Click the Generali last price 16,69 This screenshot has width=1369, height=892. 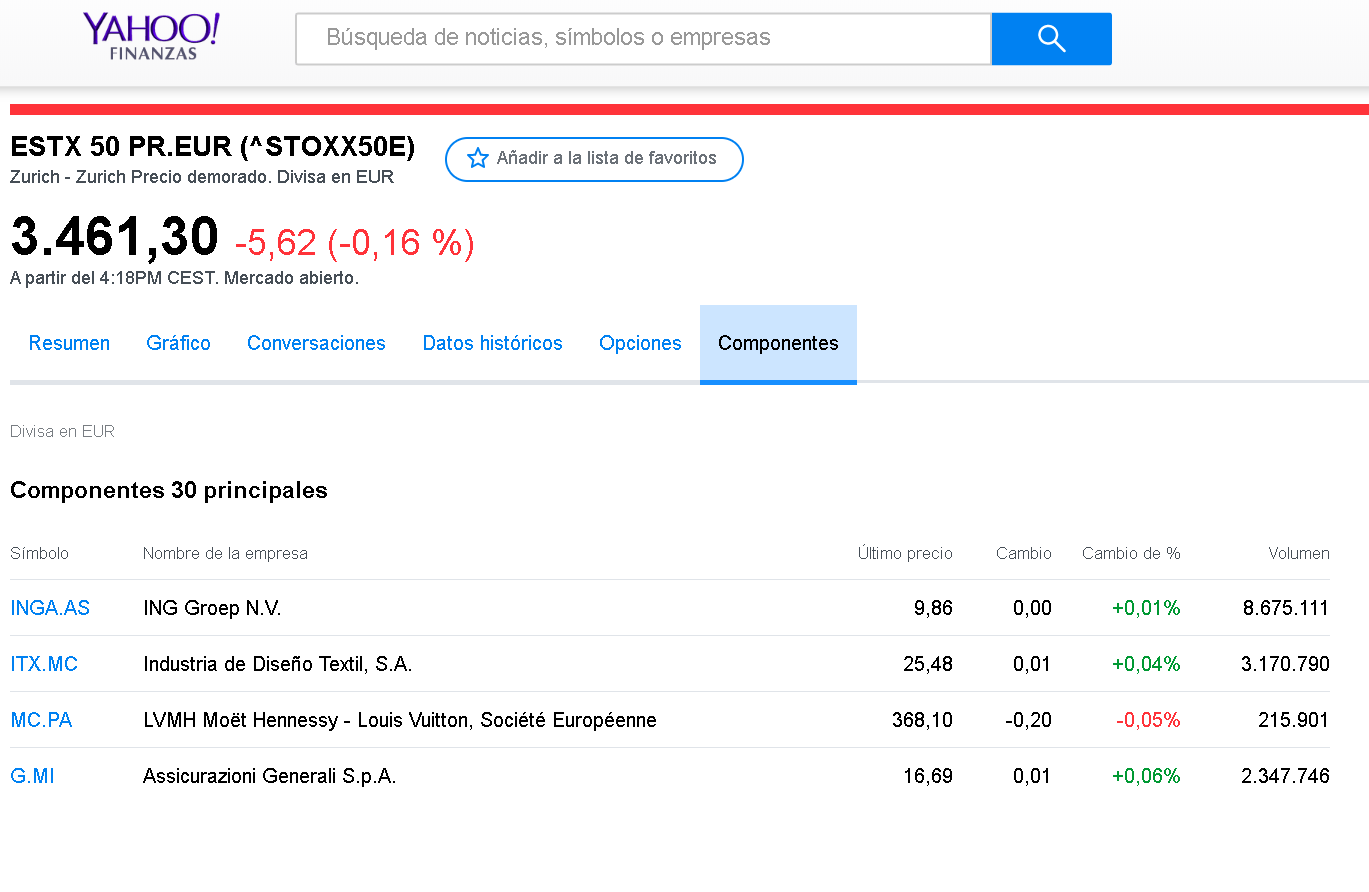[x=928, y=776]
